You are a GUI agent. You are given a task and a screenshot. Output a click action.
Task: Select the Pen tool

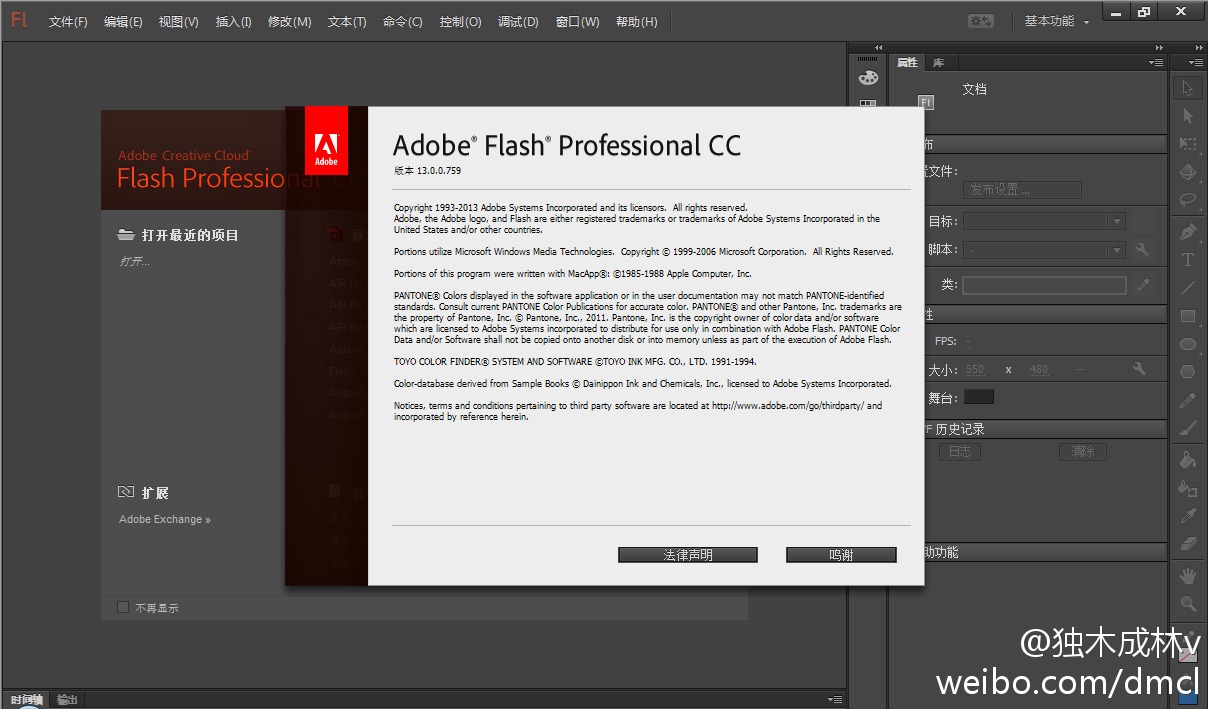[x=1188, y=232]
